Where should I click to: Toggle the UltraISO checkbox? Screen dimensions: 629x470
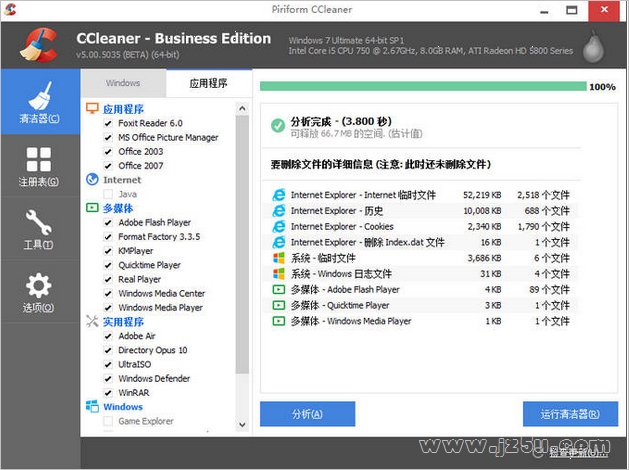(x=108, y=365)
